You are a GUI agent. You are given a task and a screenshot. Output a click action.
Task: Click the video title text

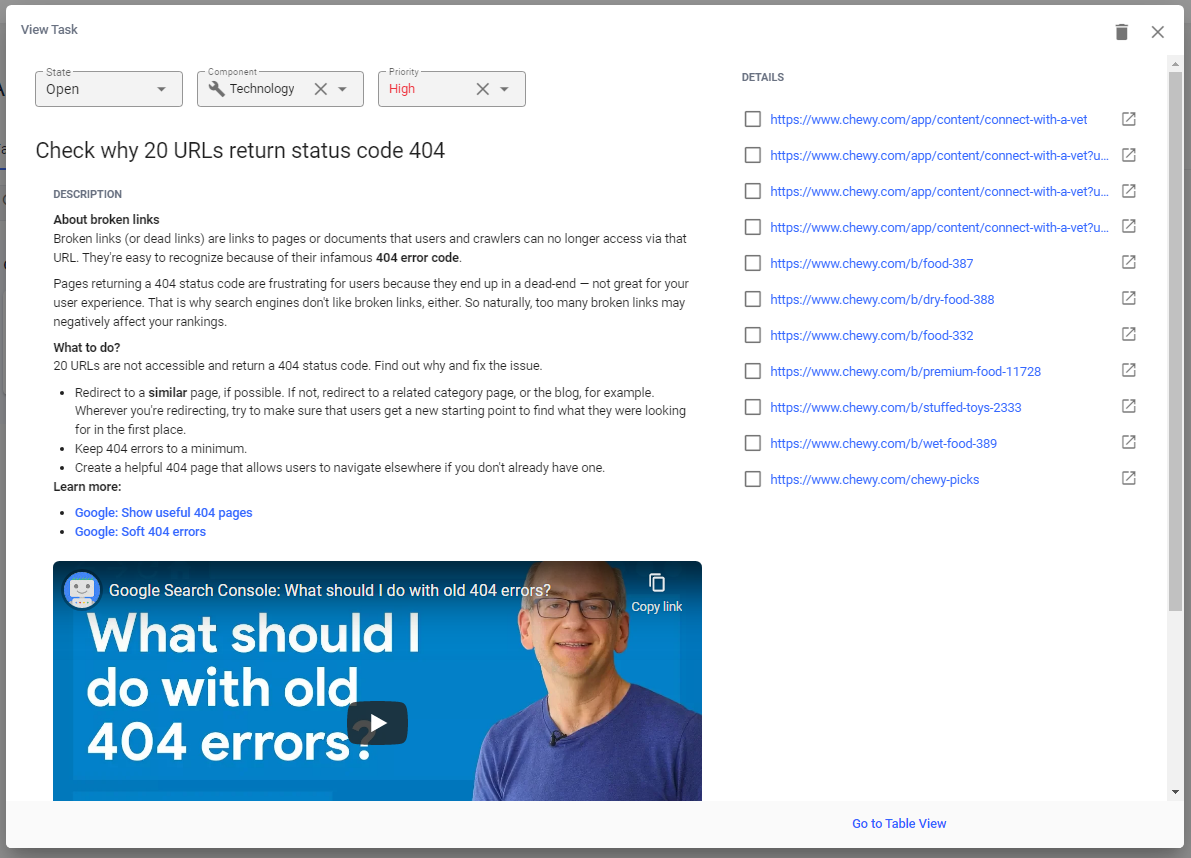(330, 590)
